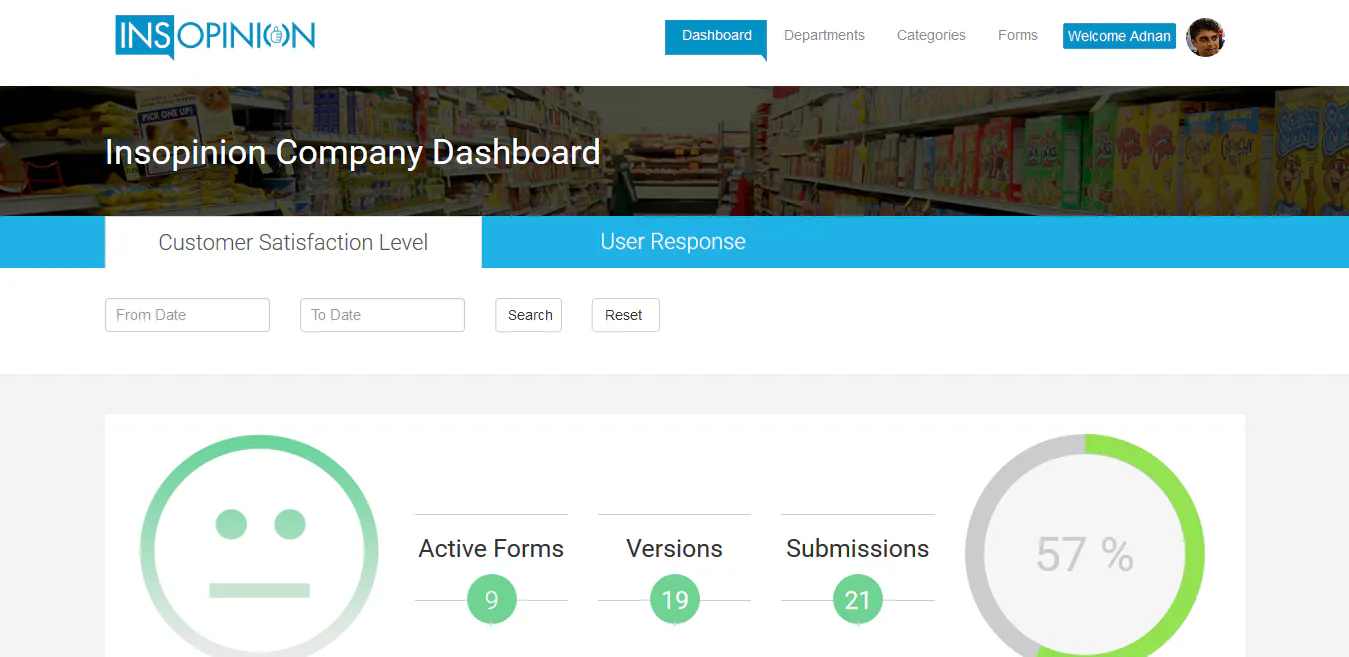Open the user profile avatar
The height and width of the screenshot is (657, 1349).
(1206, 37)
